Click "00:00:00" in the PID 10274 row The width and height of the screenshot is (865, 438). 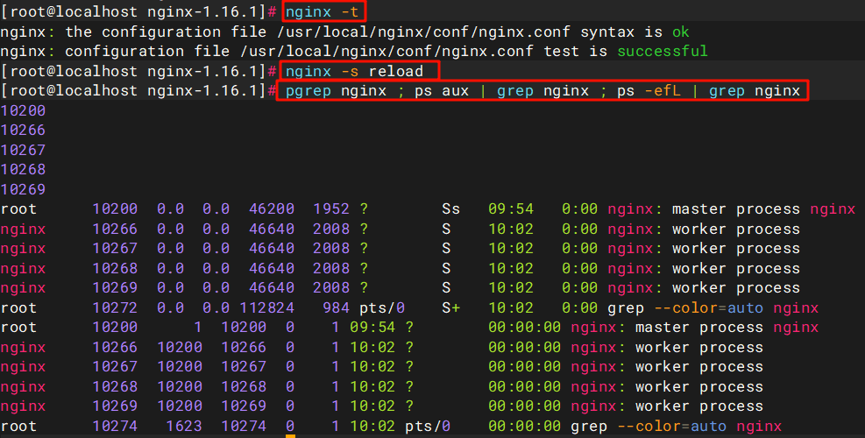[524, 426]
